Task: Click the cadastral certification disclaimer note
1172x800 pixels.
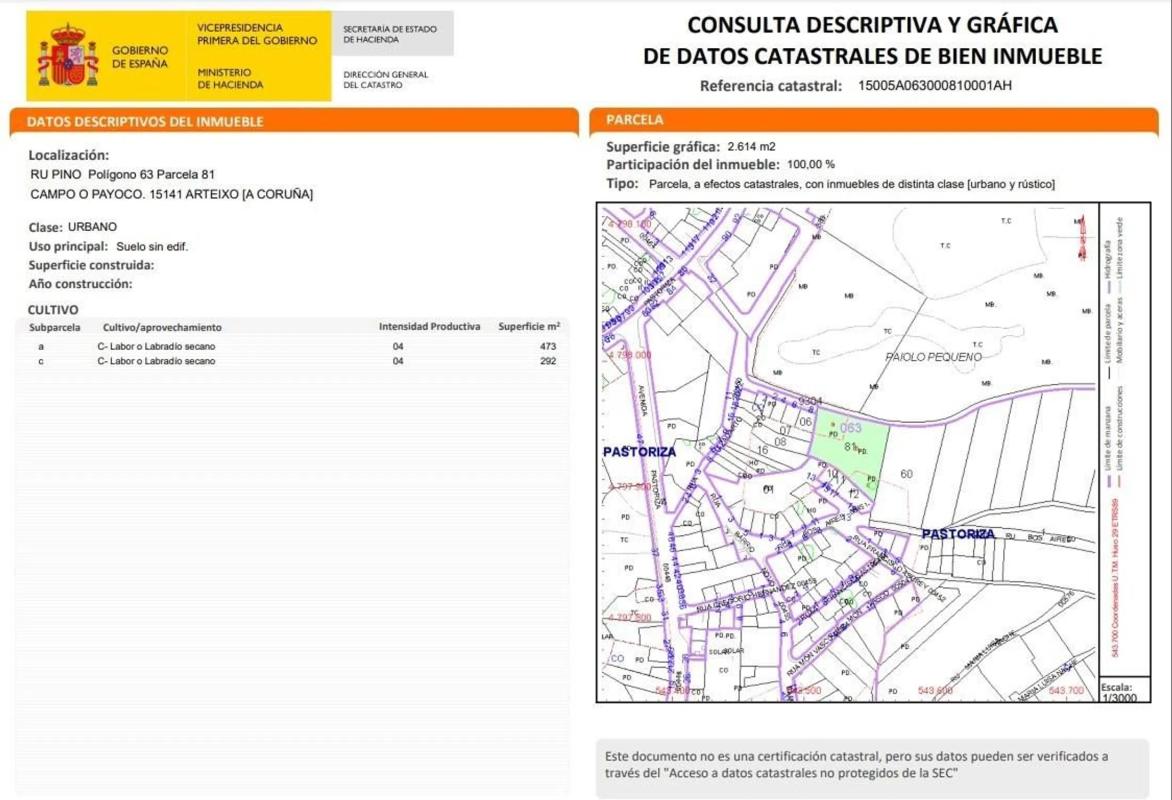Action: 855,765
